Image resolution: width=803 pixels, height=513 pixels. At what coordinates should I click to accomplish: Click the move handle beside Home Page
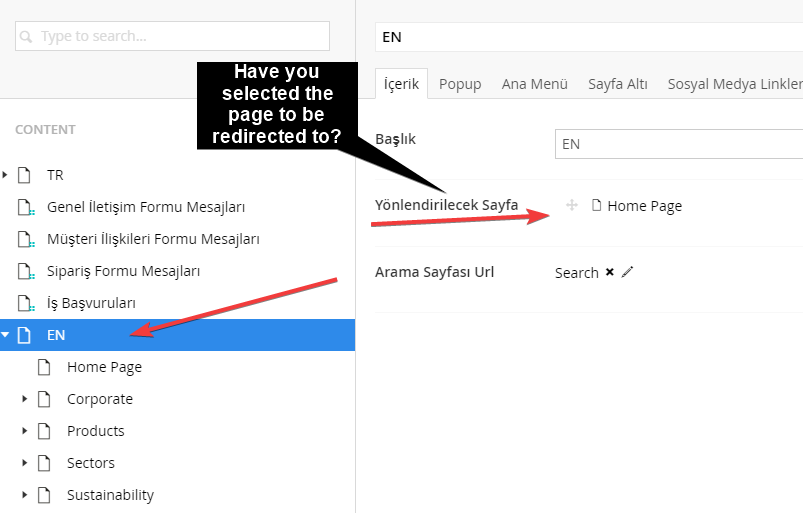coord(572,205)
